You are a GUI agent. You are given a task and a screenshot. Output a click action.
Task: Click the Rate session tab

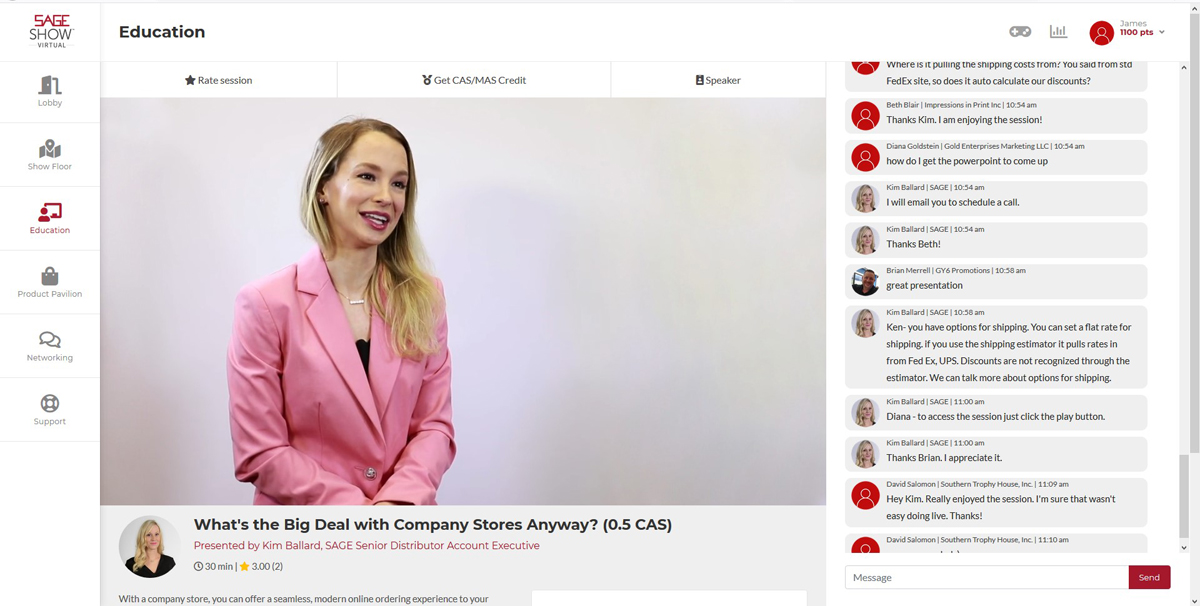tap(218, 80)
